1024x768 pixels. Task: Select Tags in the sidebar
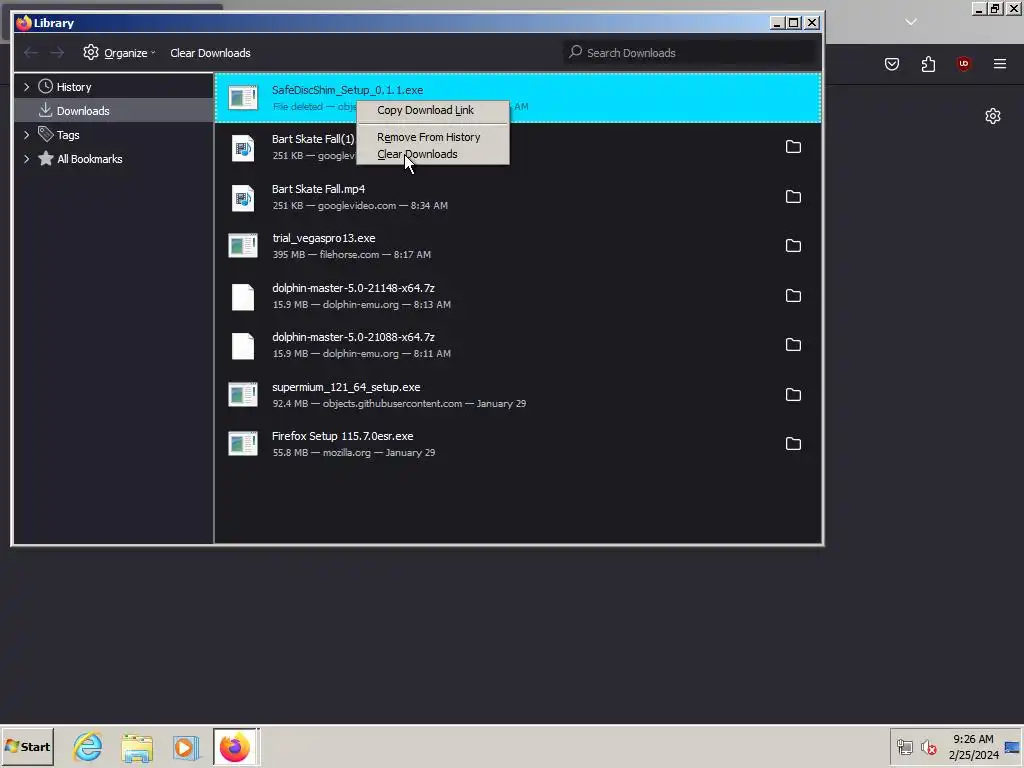coord(114,135)
